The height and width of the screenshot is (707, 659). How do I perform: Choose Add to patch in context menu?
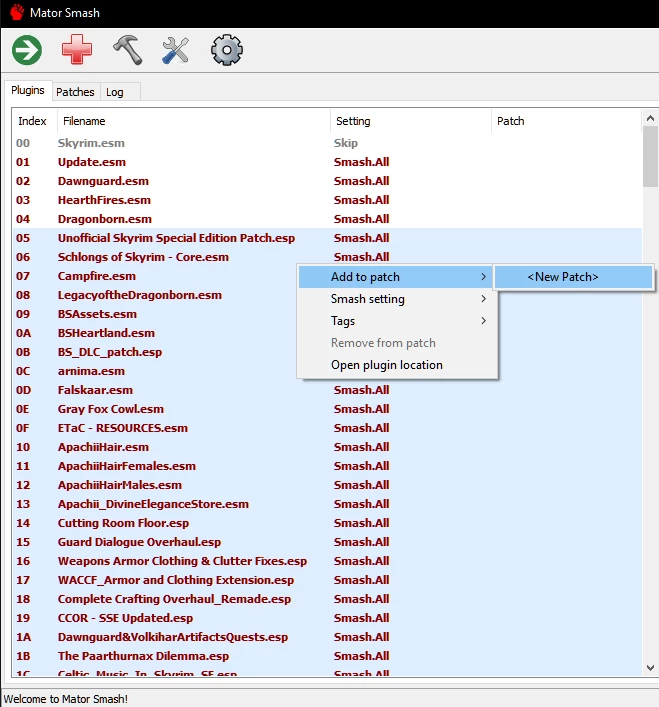pos(397,277)
